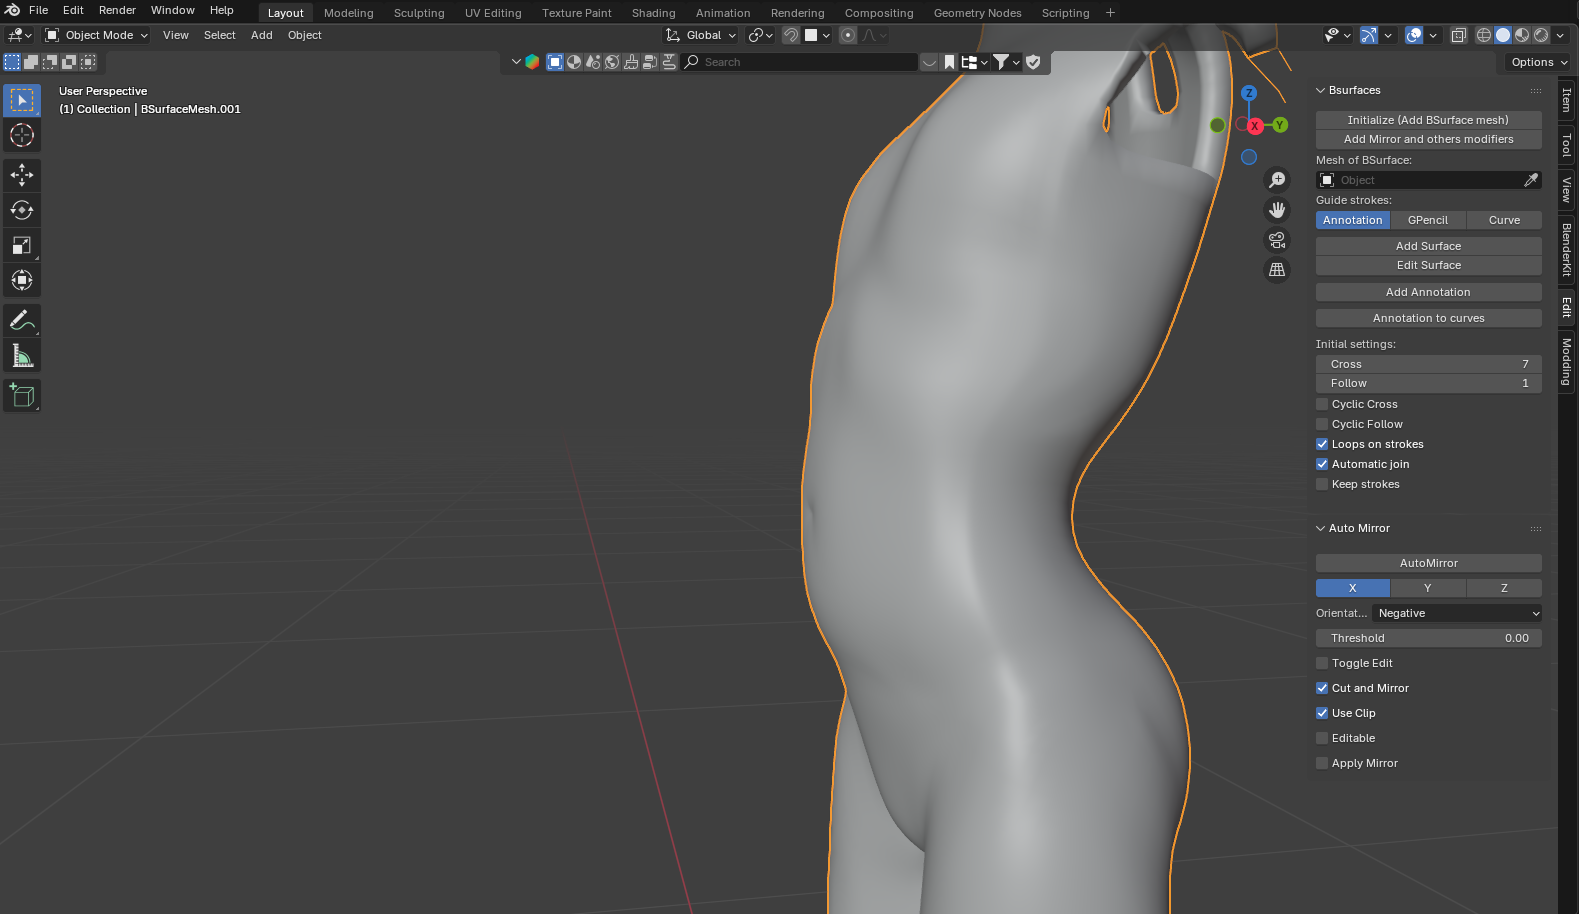Open the Render menu

click(117, 10)
